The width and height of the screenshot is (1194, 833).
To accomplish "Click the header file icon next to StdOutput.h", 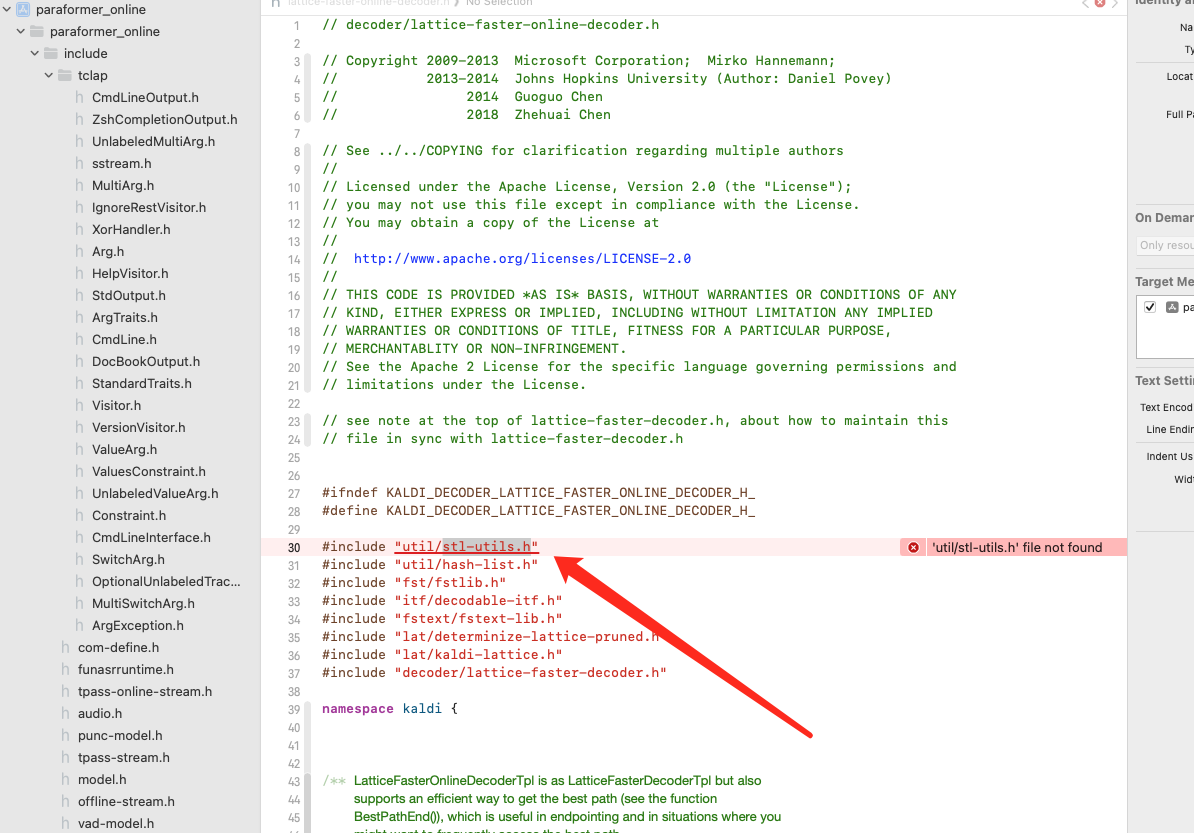I will [79, 295].
